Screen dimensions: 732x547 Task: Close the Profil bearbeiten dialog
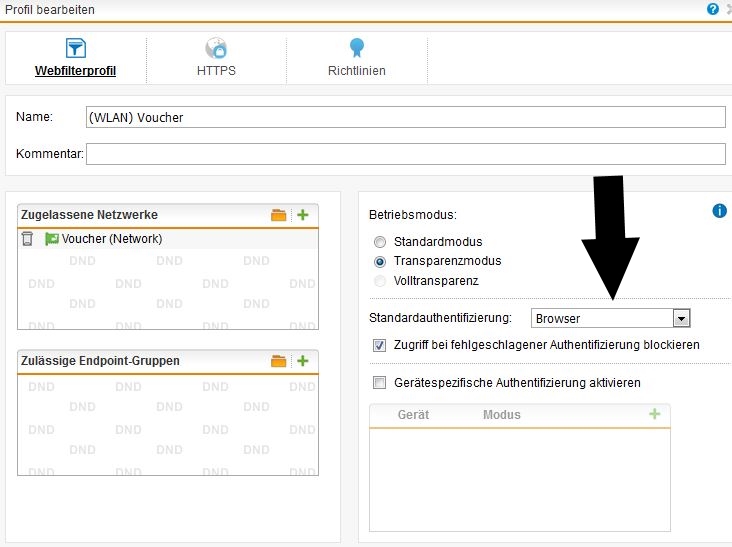click(x=727, y=9)
